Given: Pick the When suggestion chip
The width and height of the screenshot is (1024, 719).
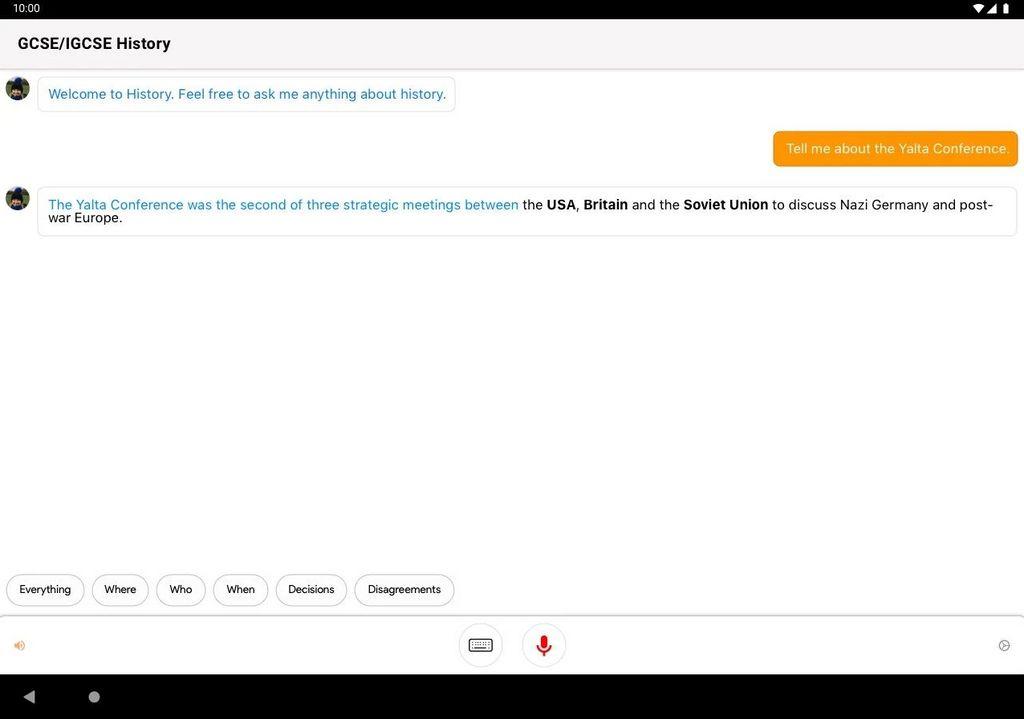Looking at the screenshot, I should 240,590.
